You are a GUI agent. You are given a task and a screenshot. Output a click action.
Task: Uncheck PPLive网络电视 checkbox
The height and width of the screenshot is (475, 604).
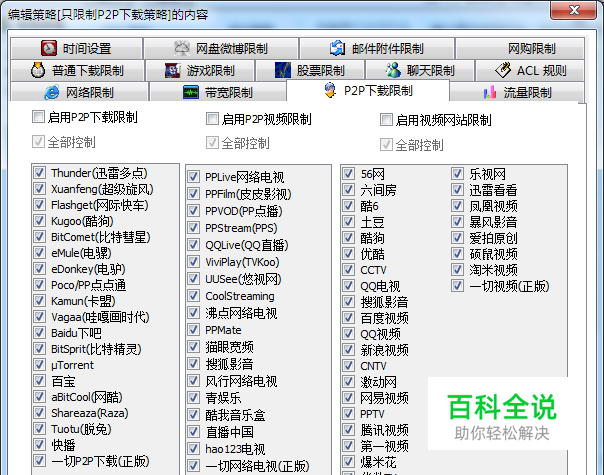pos(193,176)
